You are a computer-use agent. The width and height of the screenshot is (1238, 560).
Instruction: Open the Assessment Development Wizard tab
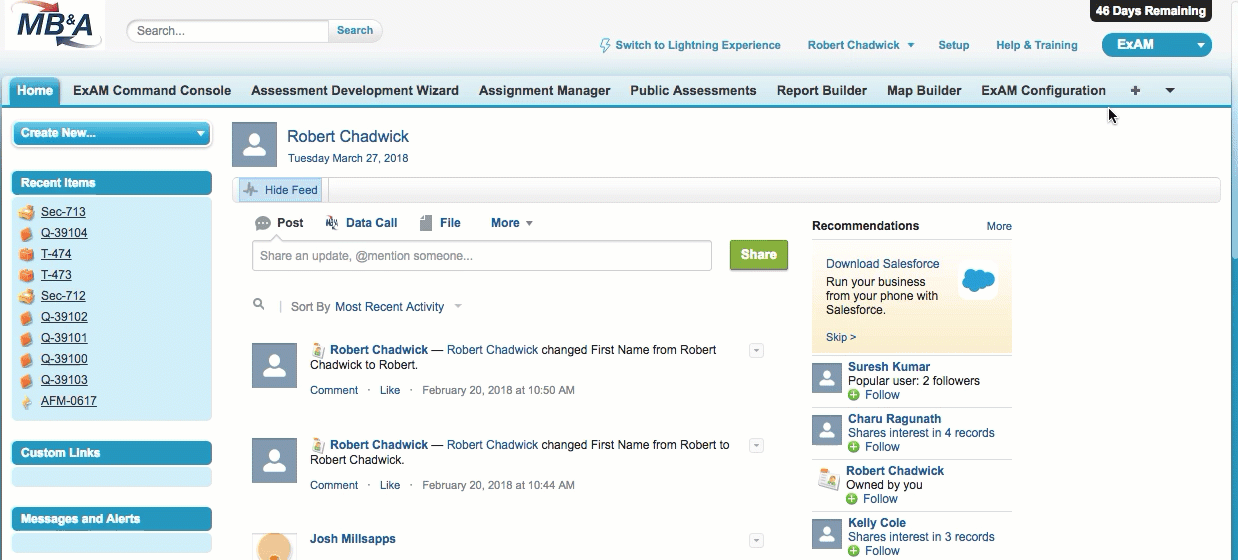[x=355, y=90]
